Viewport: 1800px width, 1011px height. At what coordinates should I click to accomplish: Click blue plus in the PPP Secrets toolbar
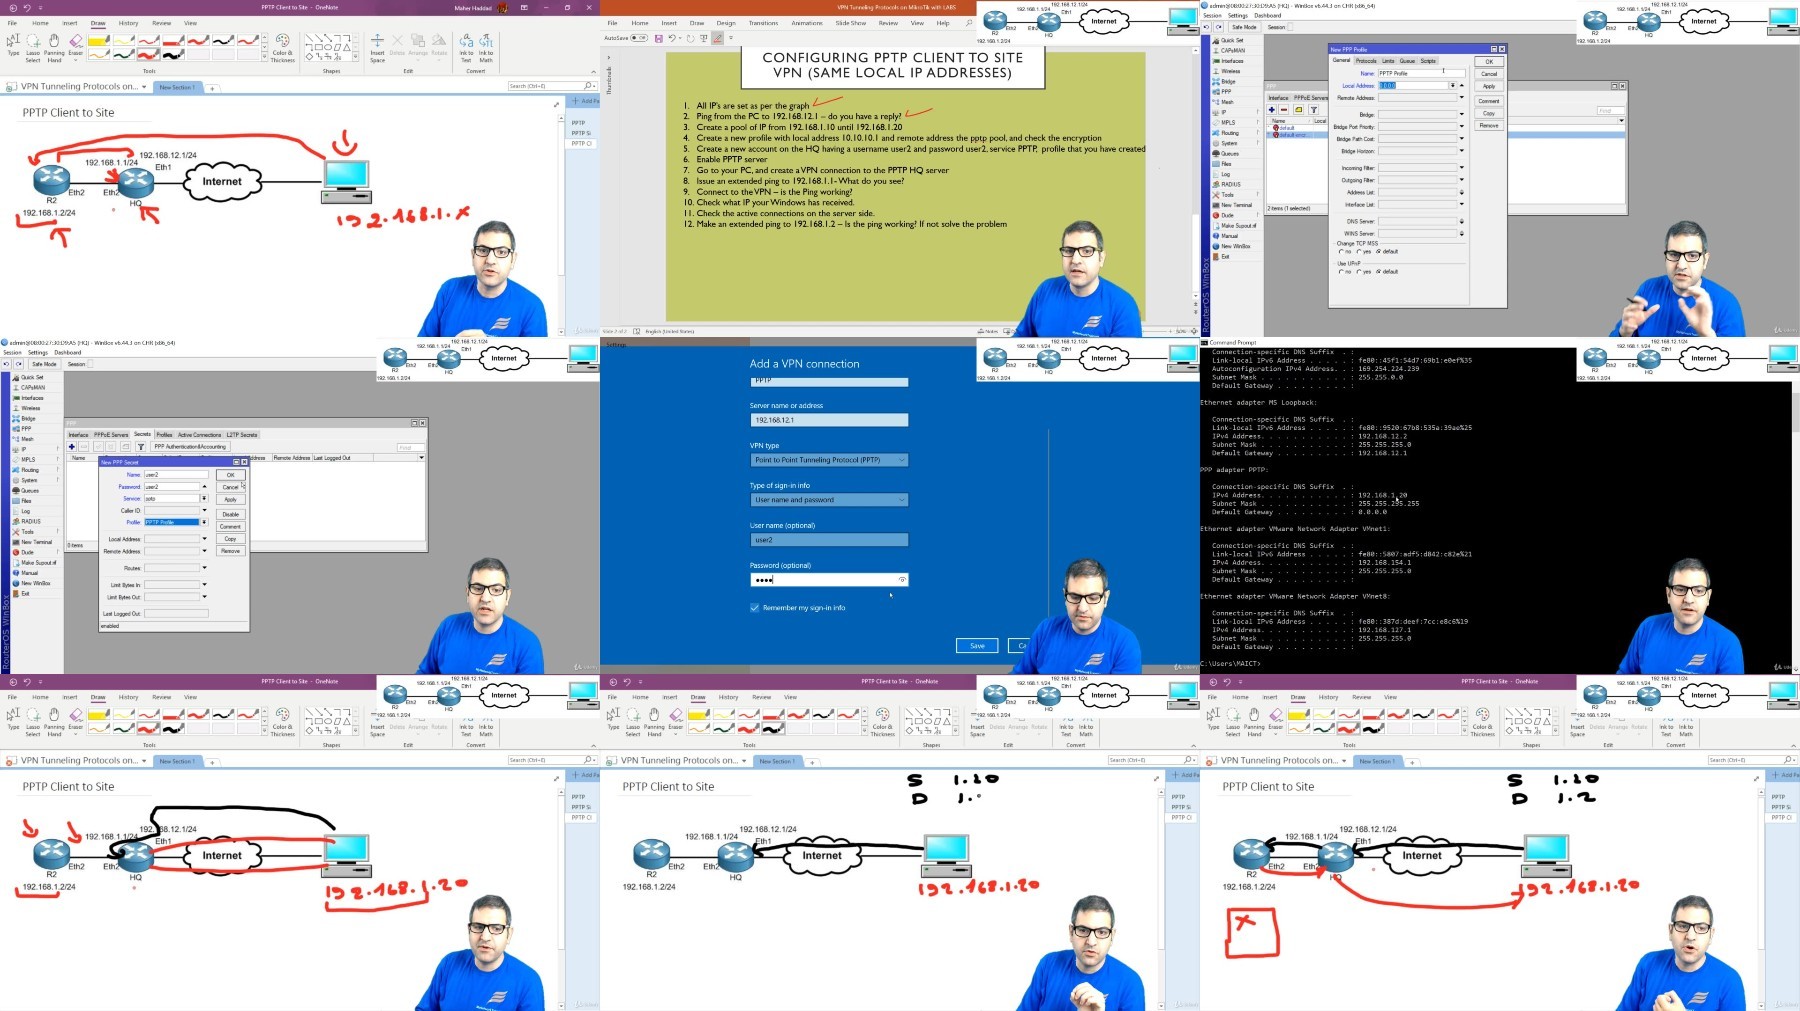click(72, 447)
